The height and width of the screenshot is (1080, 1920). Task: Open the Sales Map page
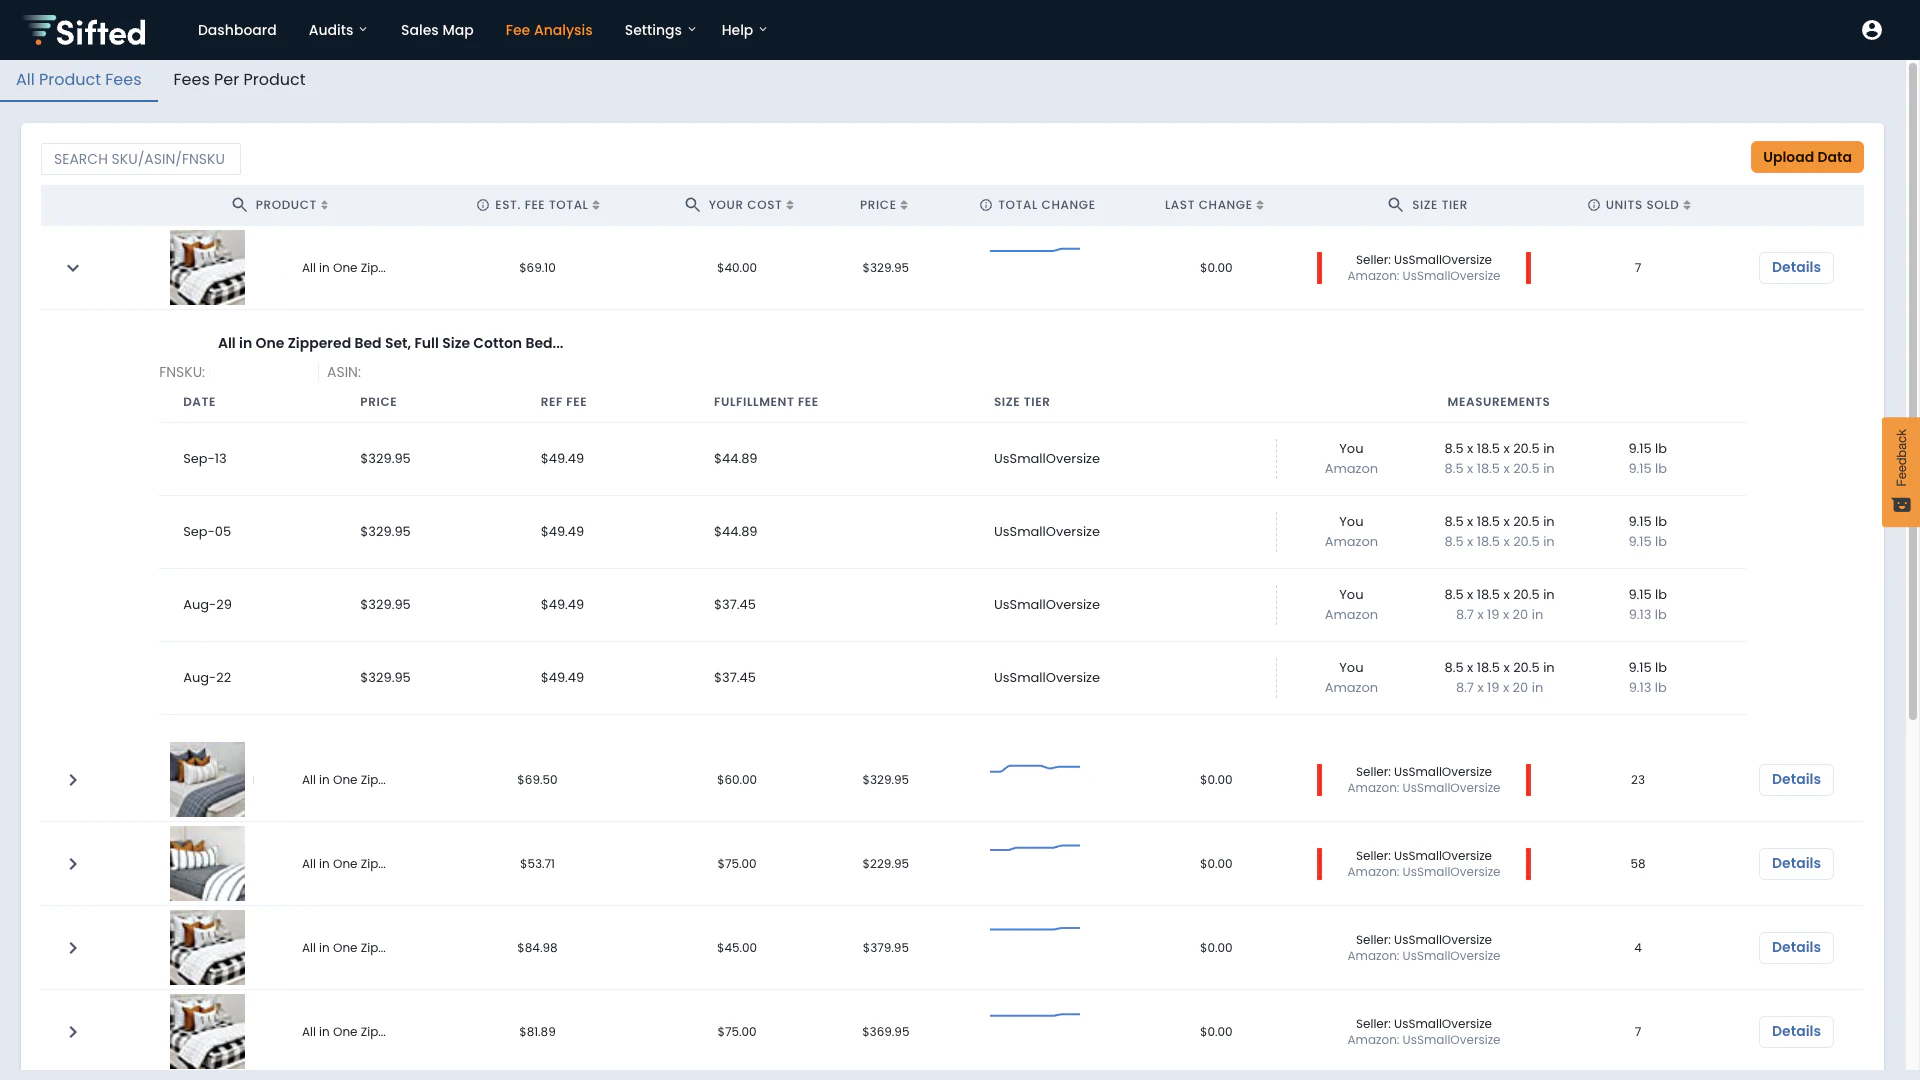coord(437,30)
